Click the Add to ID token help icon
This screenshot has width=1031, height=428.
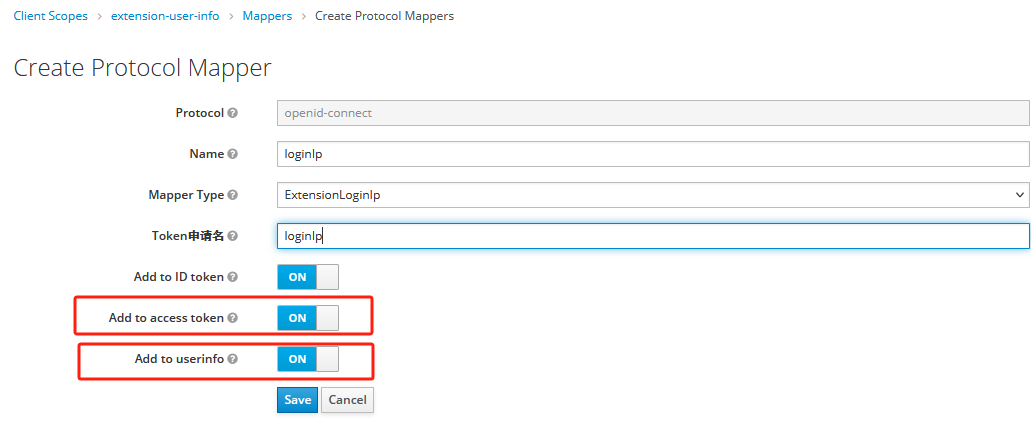233,277
